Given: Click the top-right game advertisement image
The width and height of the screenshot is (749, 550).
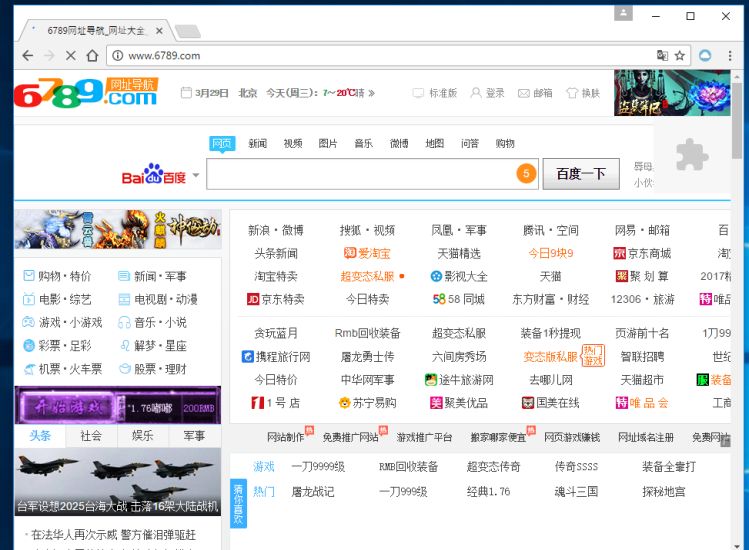Looking at the screenshot, I should click(672, 93).
